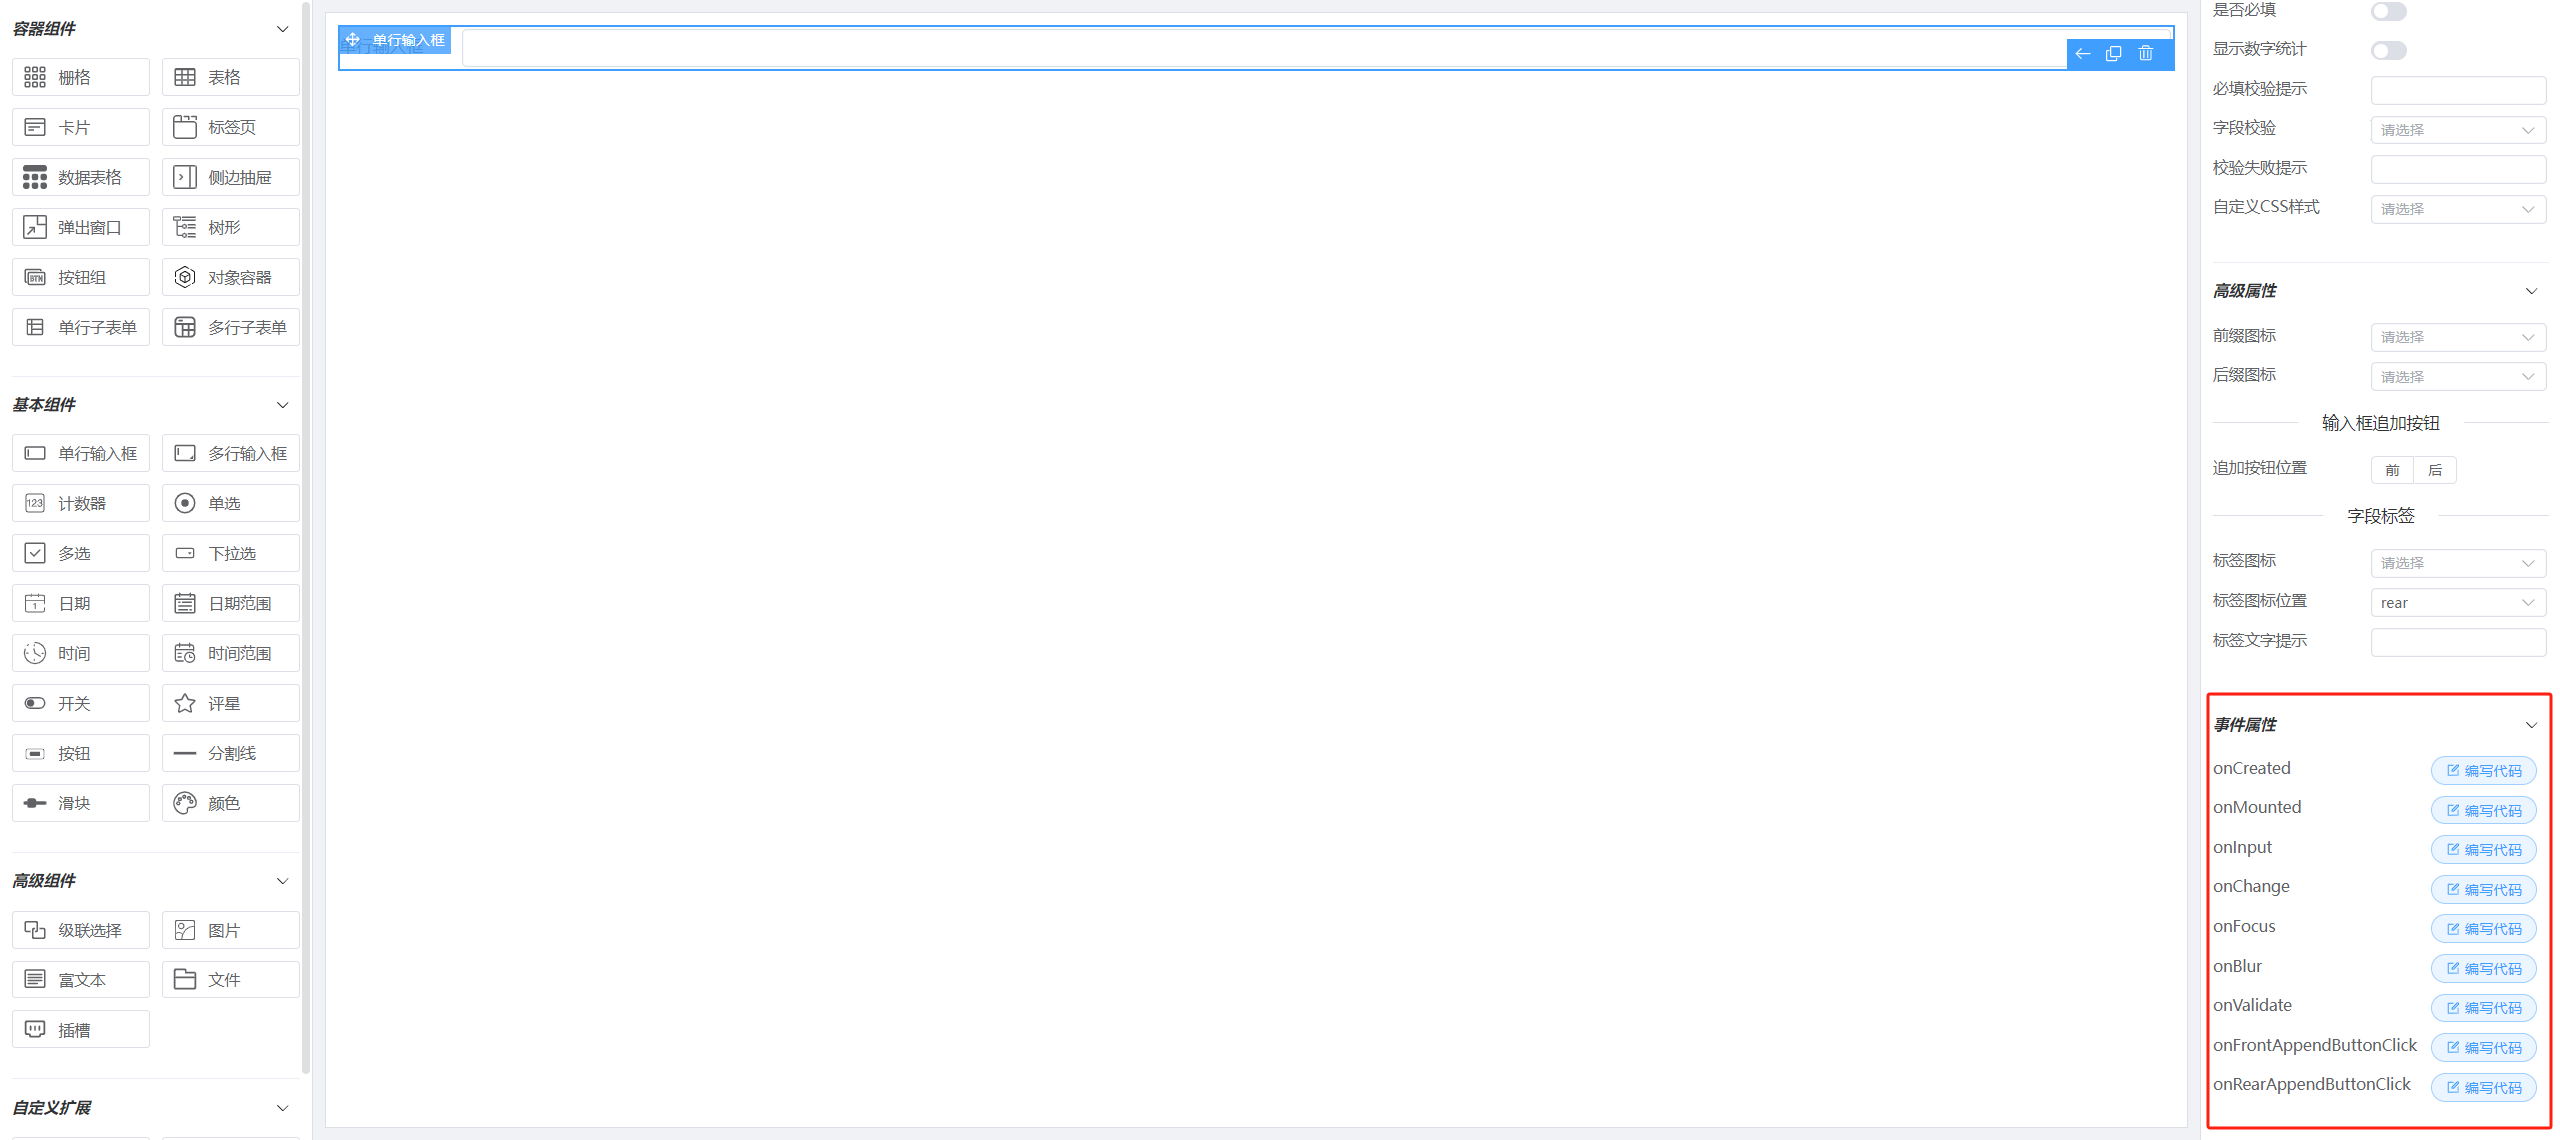Click 编写代码 for onCreated
Image resolution: width=2560 pixels, height=1140 pixels.
coord(2483,771)
